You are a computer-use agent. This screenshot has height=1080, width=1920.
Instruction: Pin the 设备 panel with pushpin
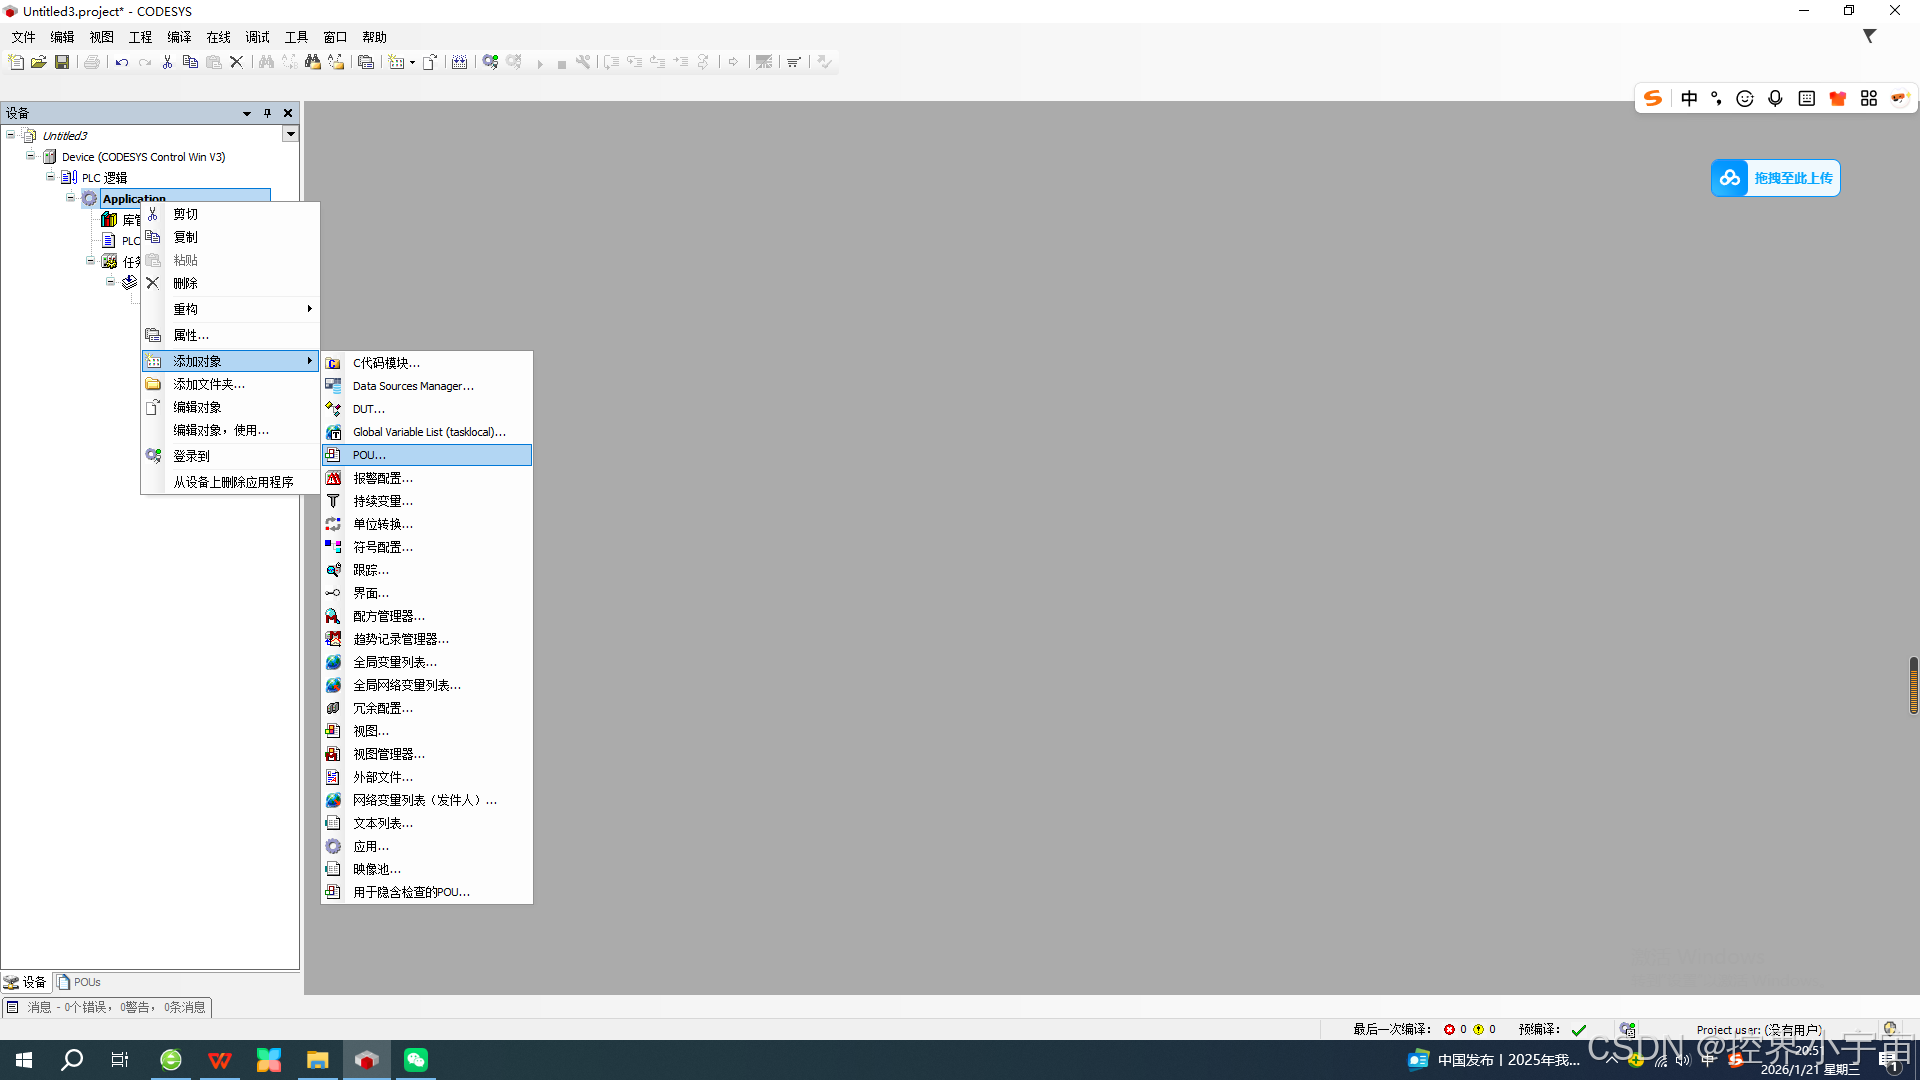(267, 113)
